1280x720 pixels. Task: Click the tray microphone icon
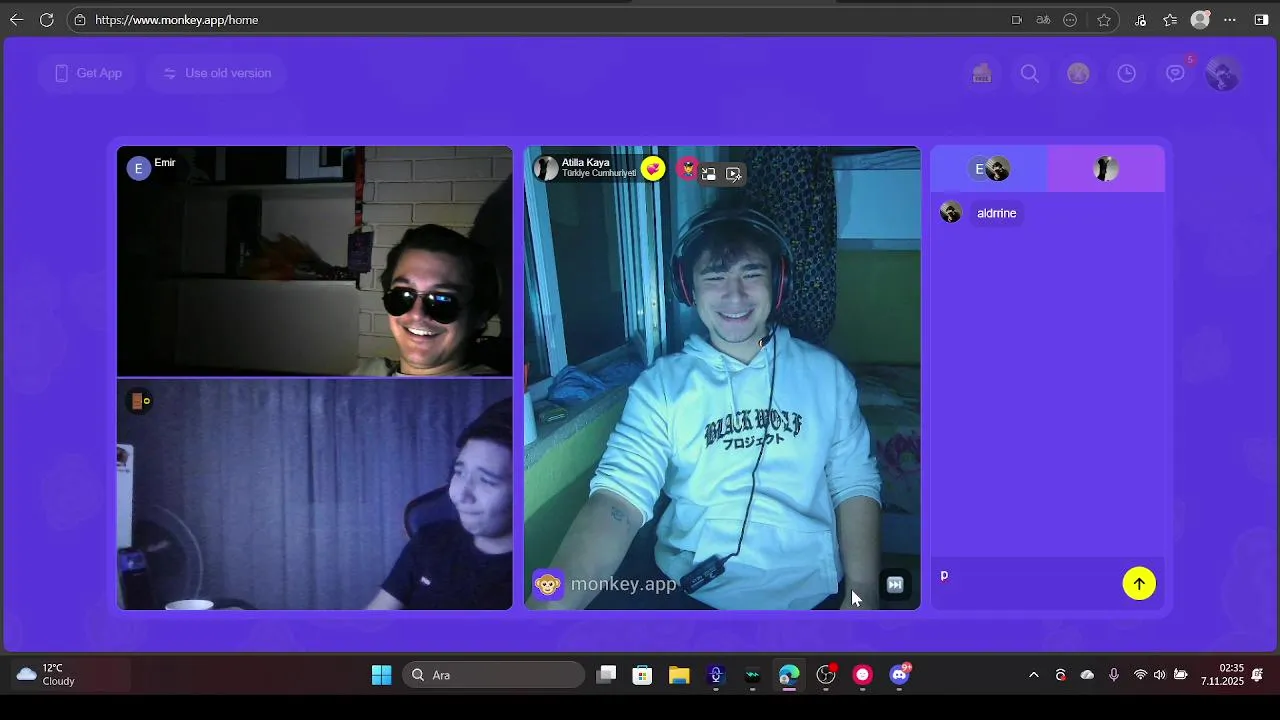tap(1114, 675)
